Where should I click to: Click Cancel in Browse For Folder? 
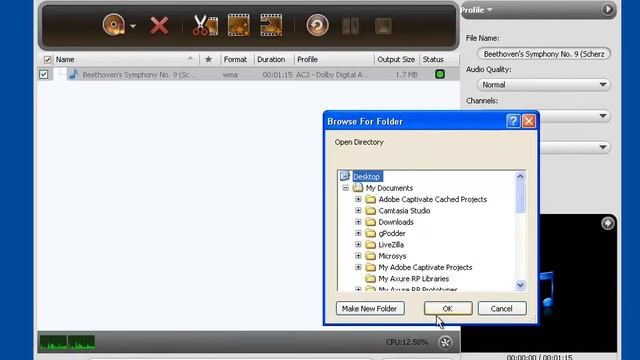[502, 309]
